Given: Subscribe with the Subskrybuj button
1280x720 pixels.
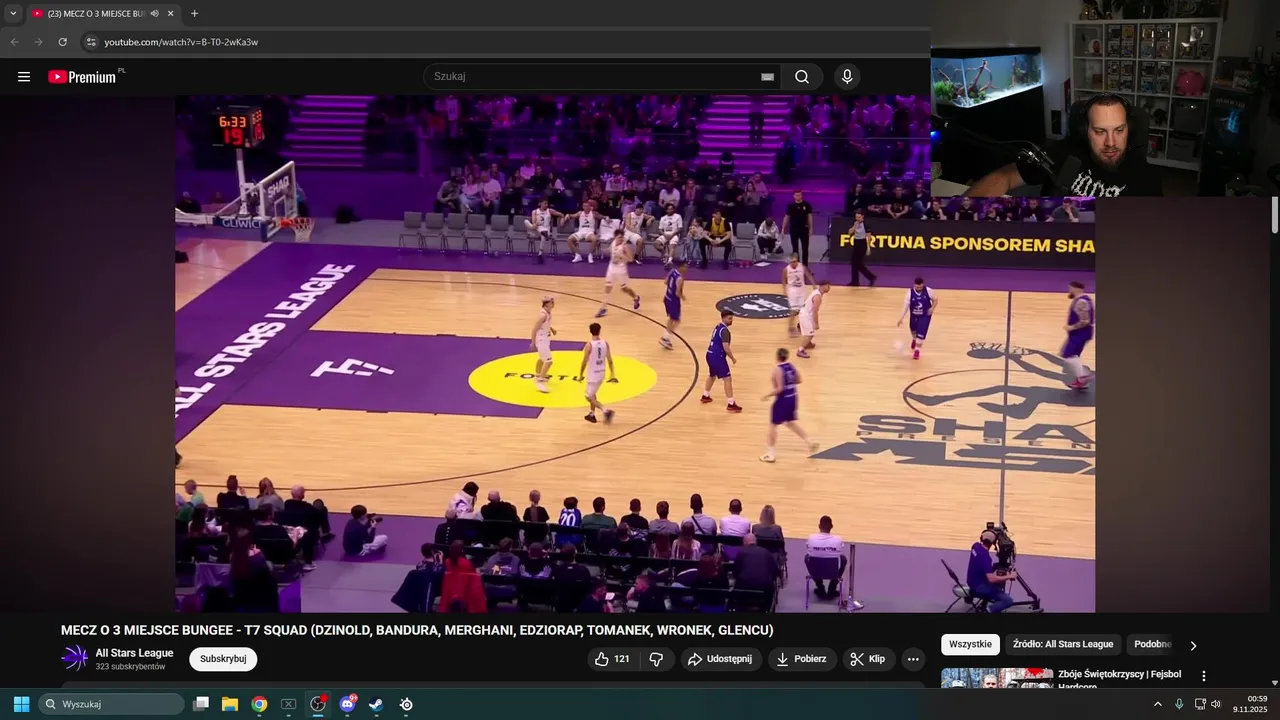Looking at the screenshot, I should tap(223, 659).
